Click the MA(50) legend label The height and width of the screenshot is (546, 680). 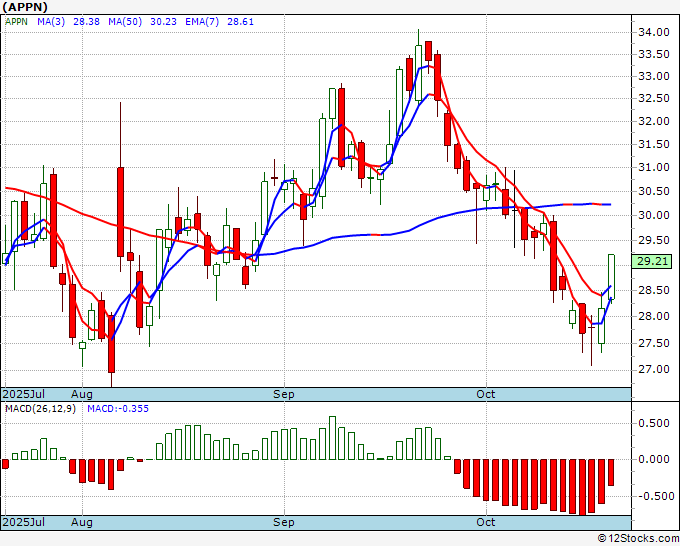tap(125, 22)
